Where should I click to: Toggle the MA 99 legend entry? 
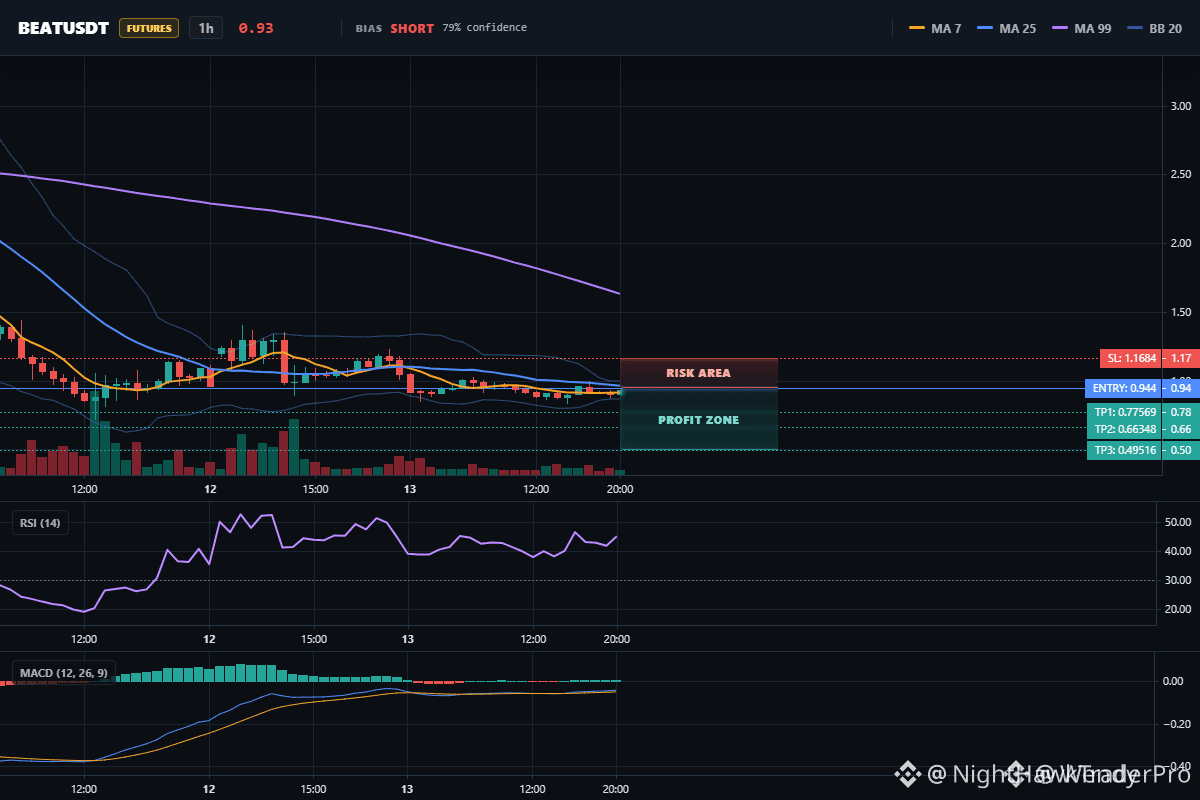coord(1081,28)
